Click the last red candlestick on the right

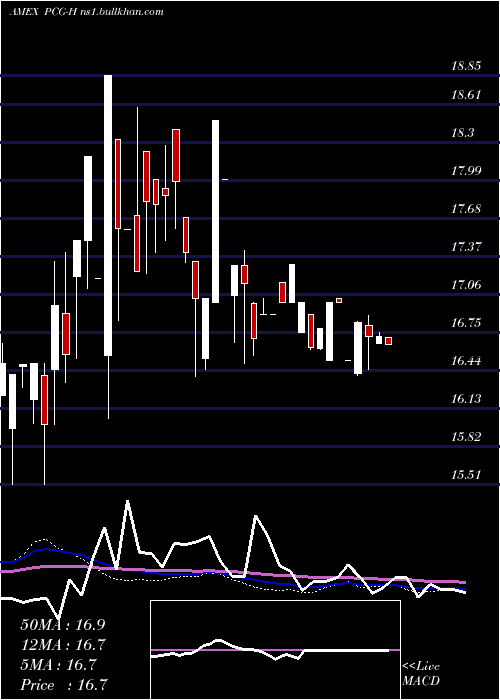pos(388,341)
